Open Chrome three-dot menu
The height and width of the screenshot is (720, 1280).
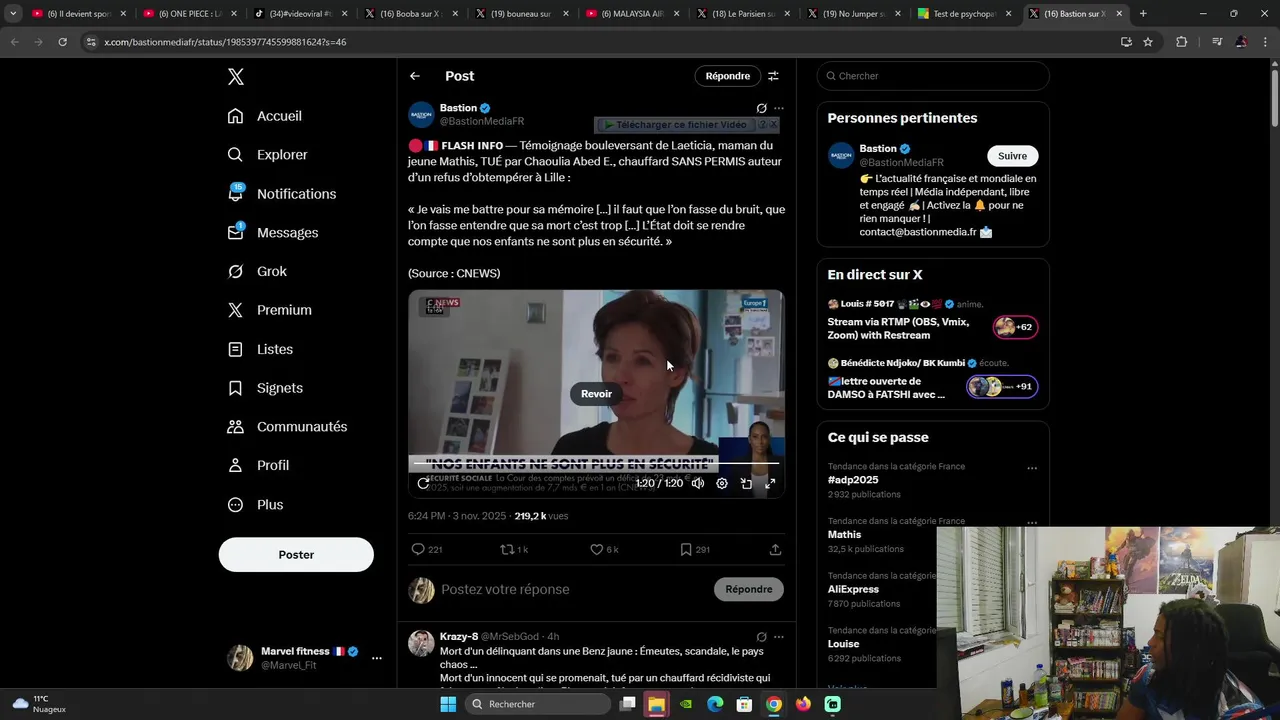1265,42
